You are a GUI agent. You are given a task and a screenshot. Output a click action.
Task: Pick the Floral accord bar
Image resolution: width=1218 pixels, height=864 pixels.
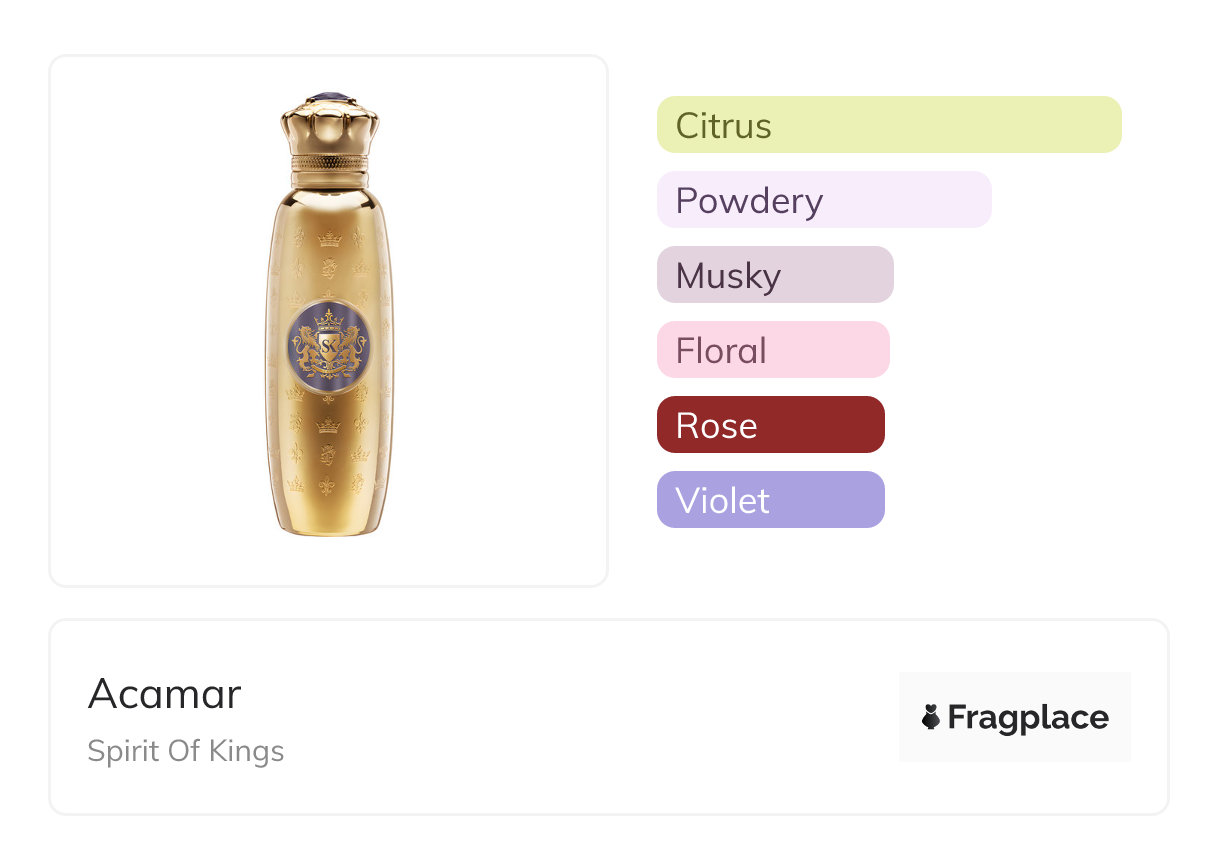(x=772, y=350)
